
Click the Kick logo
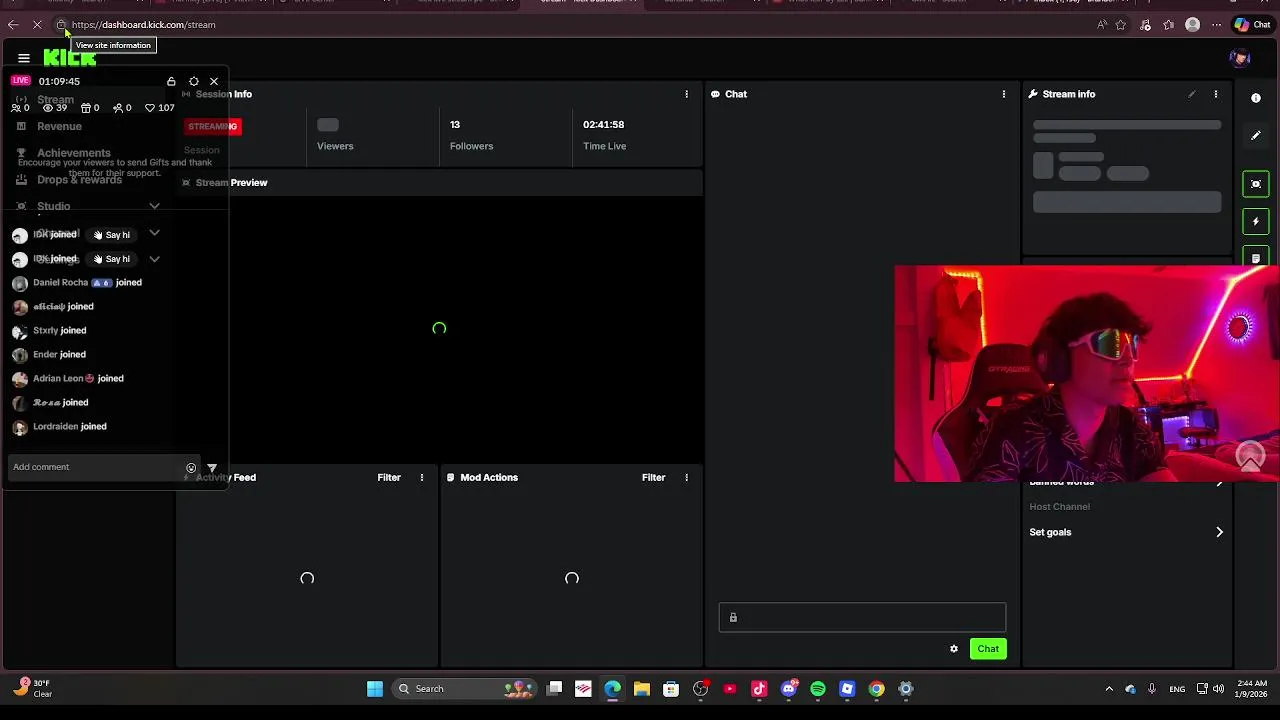click(x=69, y=58)
